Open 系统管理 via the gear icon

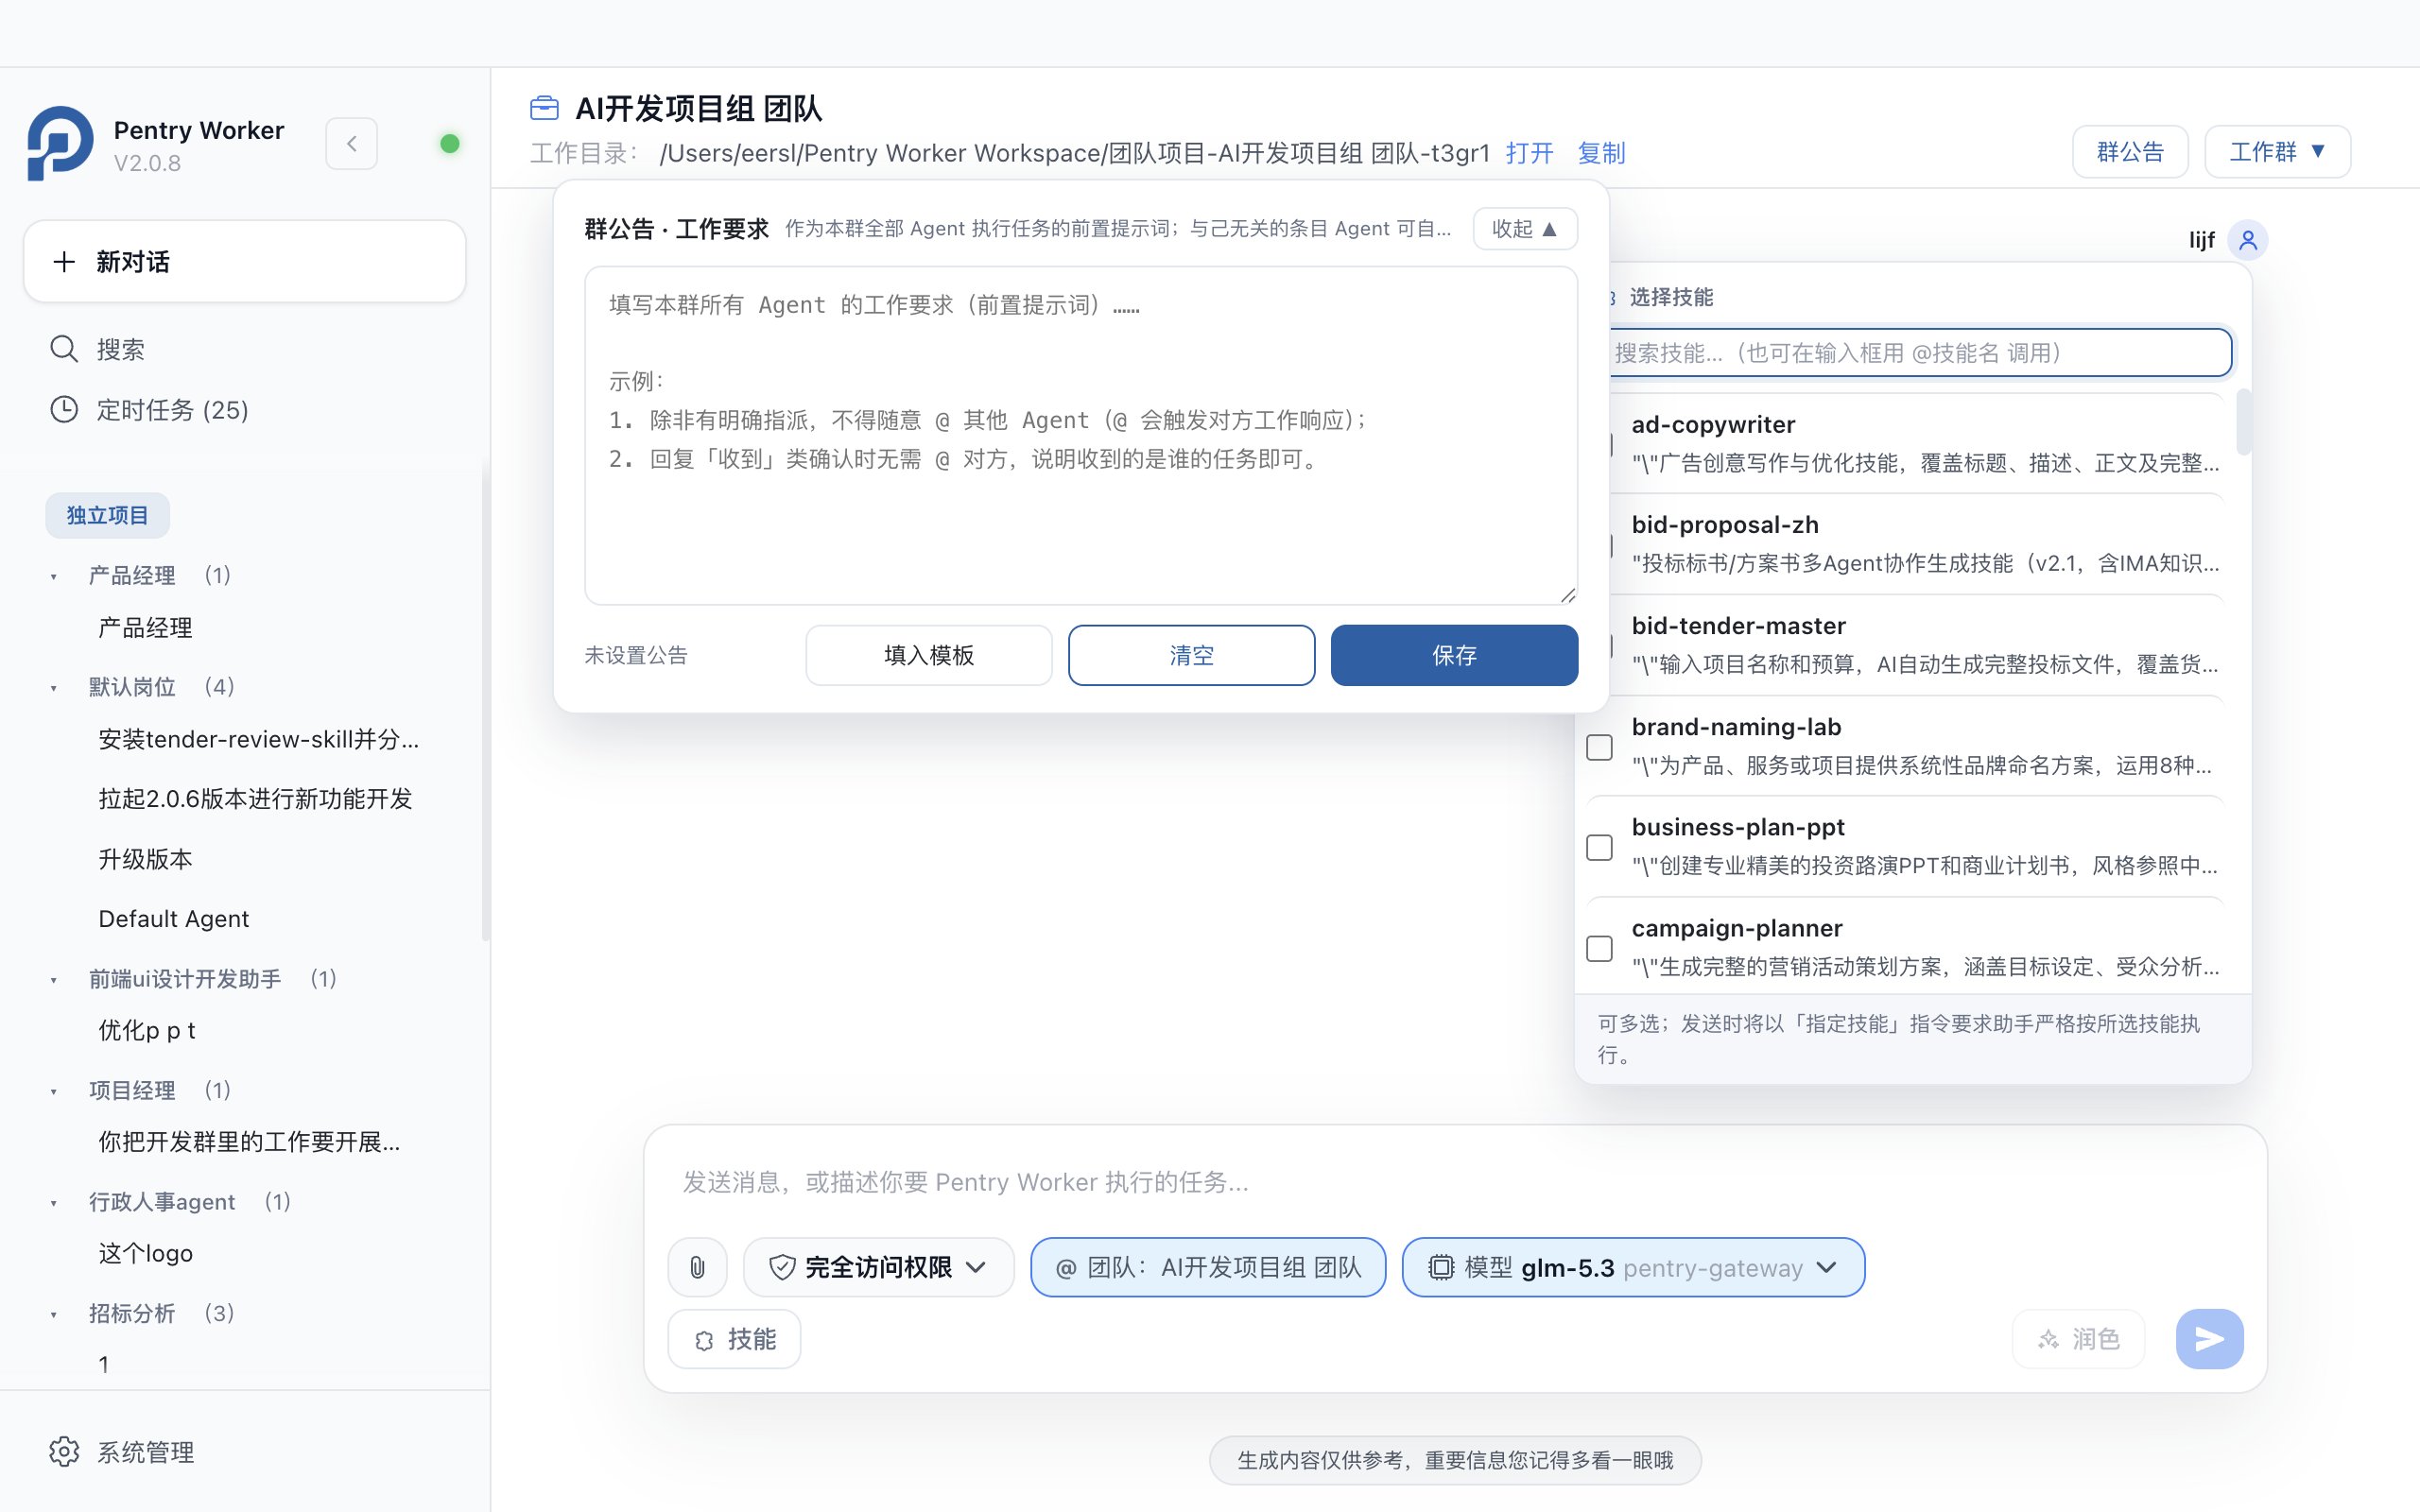64,1452
